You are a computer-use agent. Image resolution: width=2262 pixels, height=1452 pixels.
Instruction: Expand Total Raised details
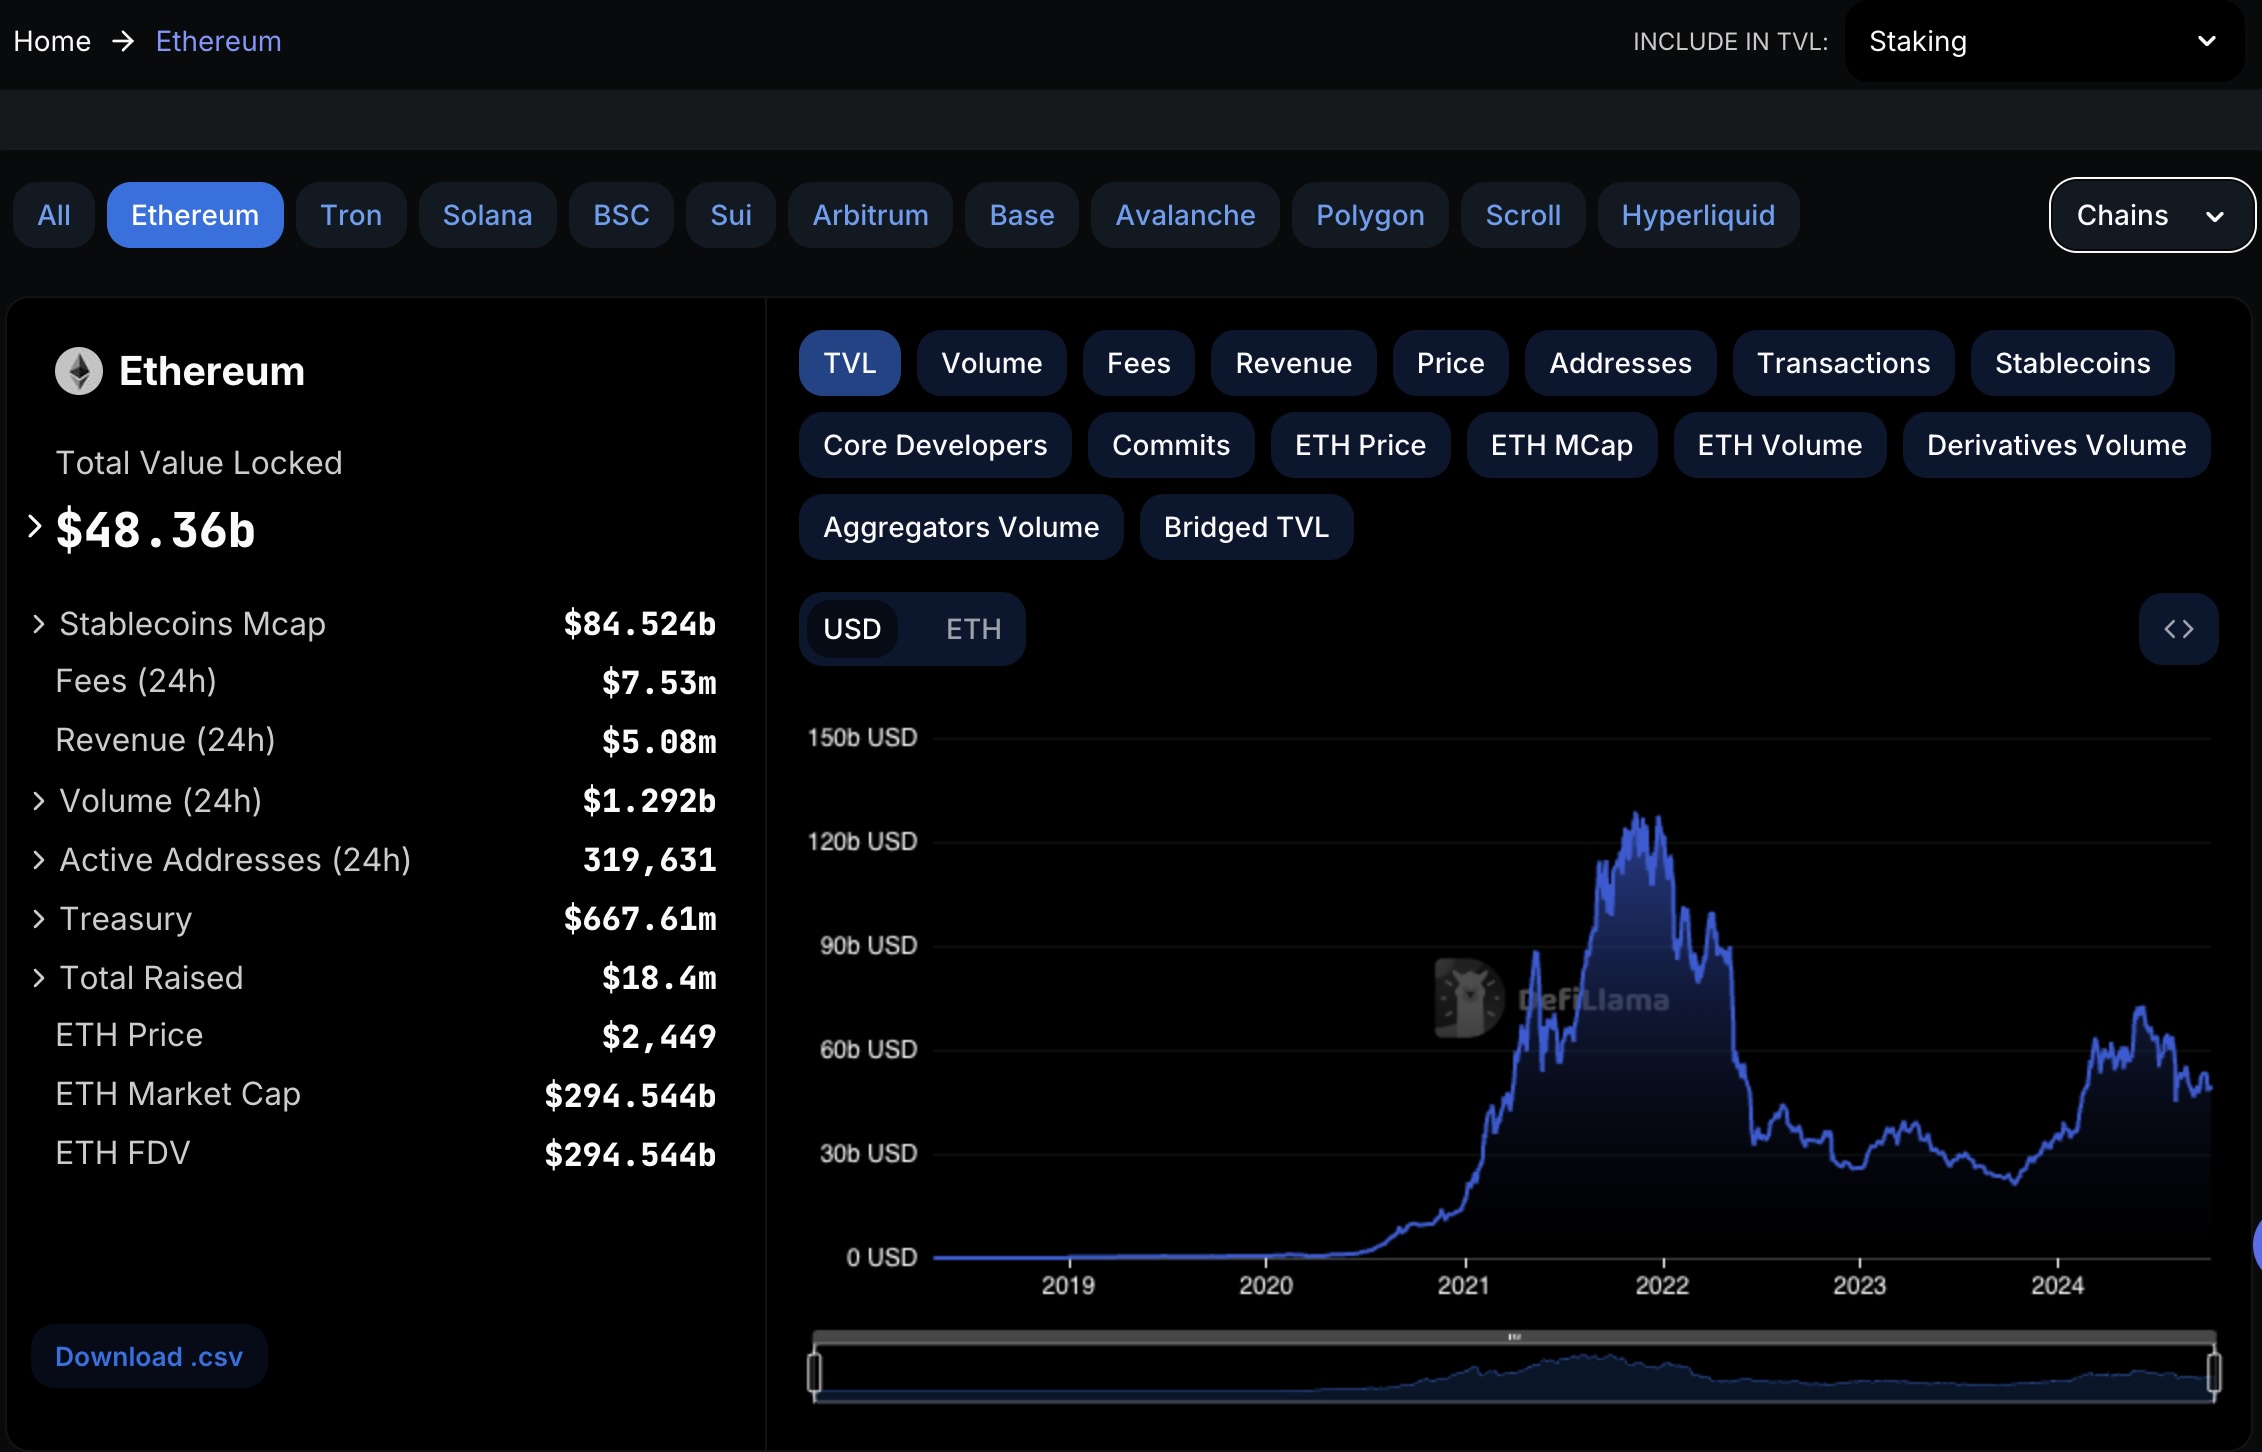pos(39,978)
